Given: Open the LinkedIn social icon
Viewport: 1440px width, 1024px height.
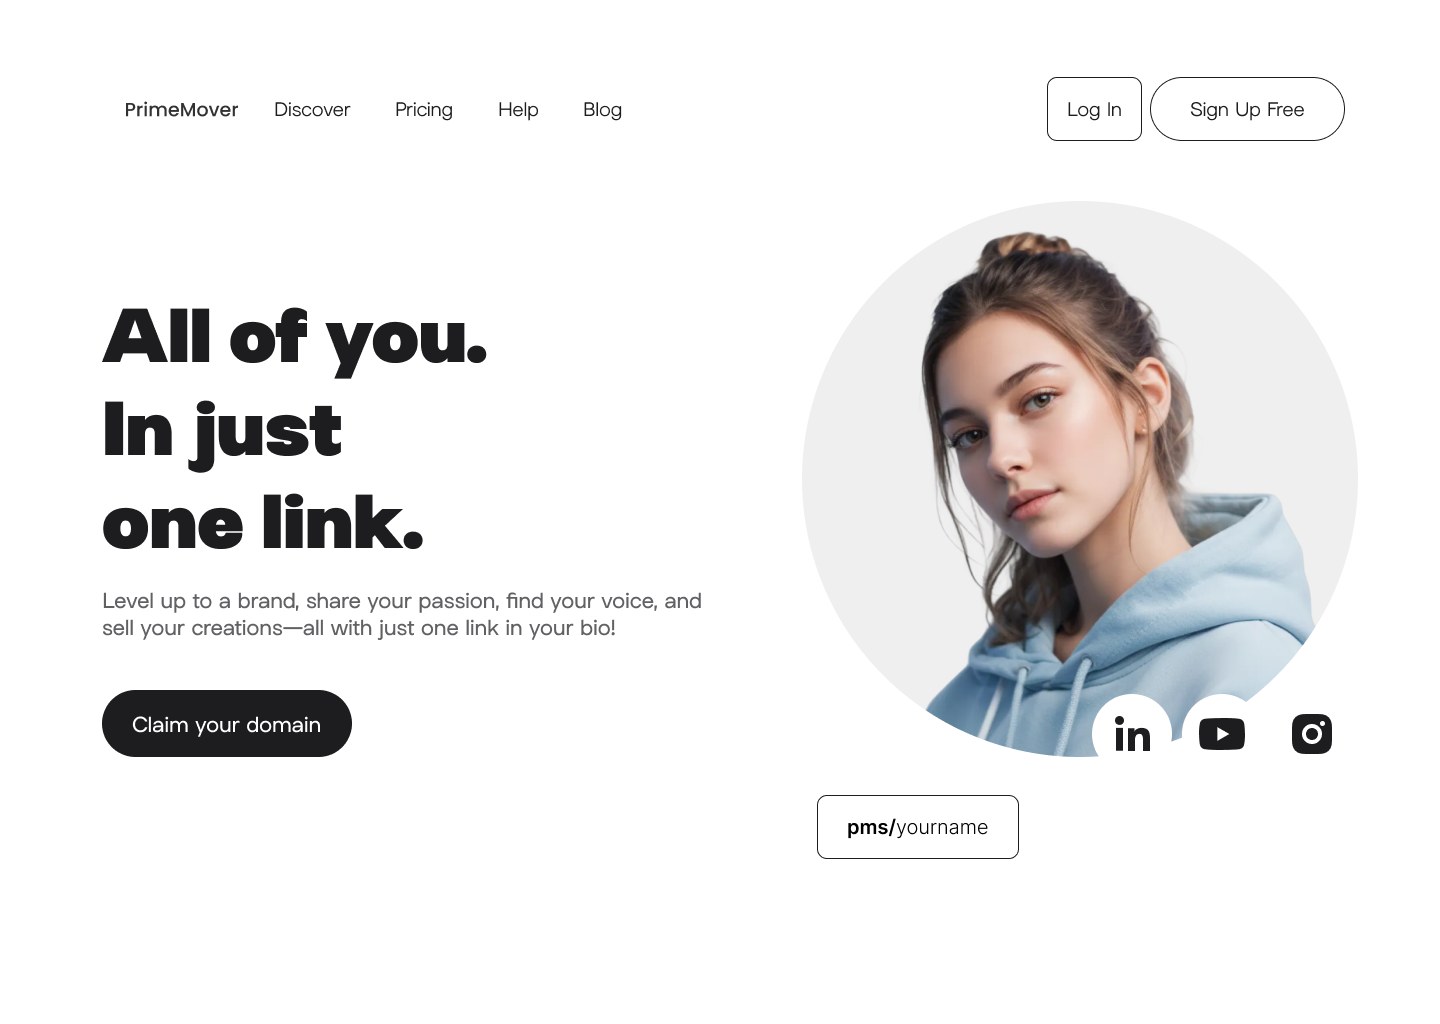Looking at the screenshot, I should tap(1132, 734).
